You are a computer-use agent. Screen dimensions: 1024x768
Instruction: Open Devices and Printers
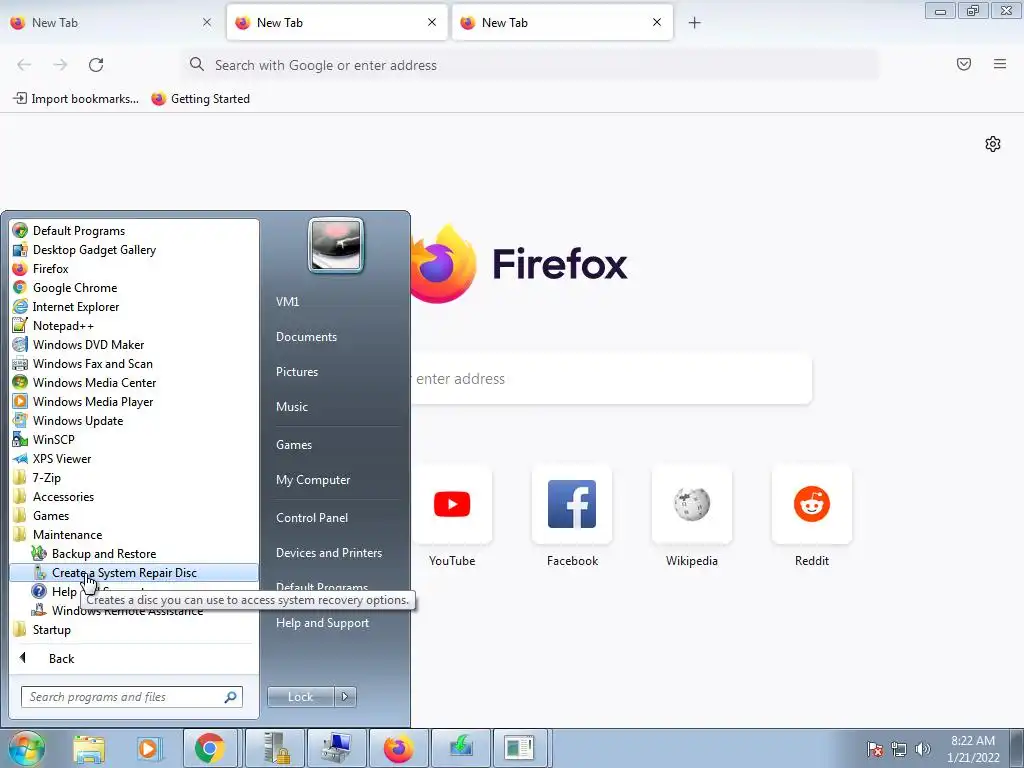(x=328, y=552)
